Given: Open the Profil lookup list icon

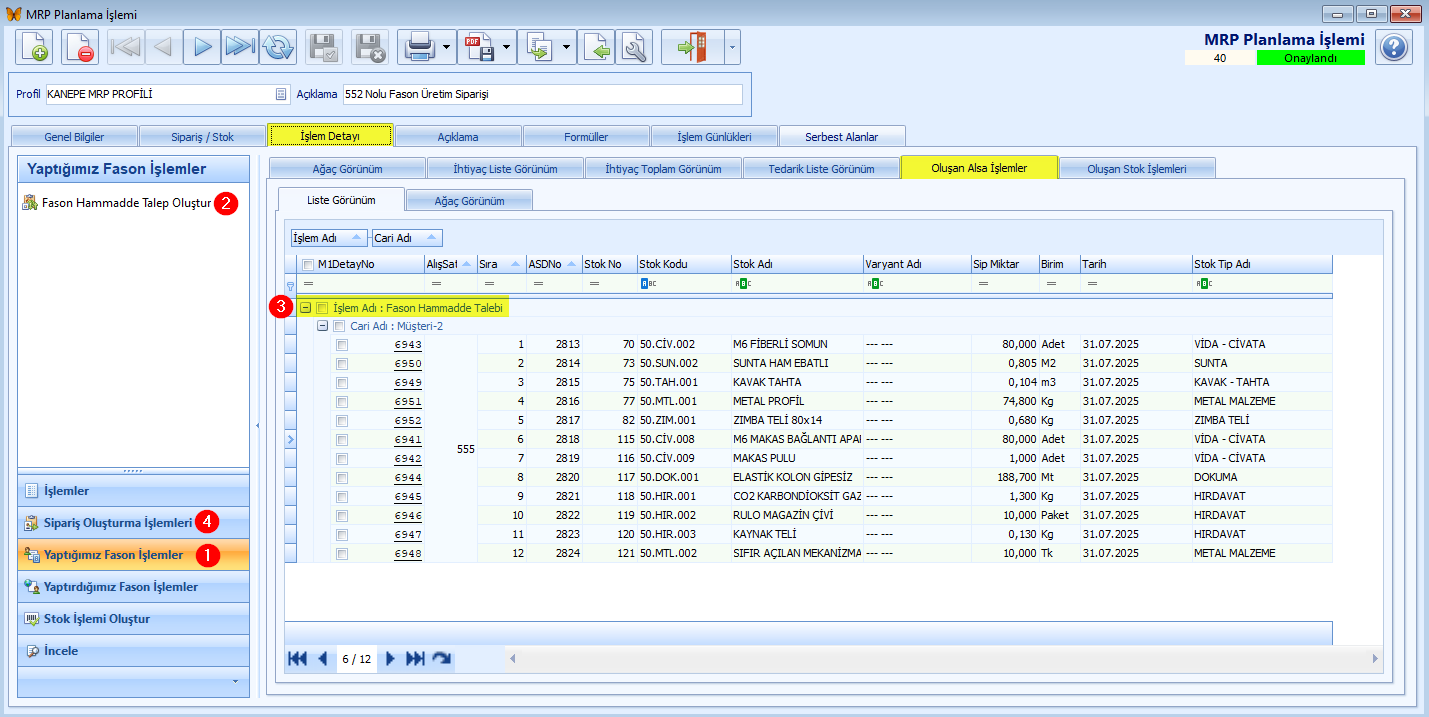Looking at the screenshot, I should [281, 94].
